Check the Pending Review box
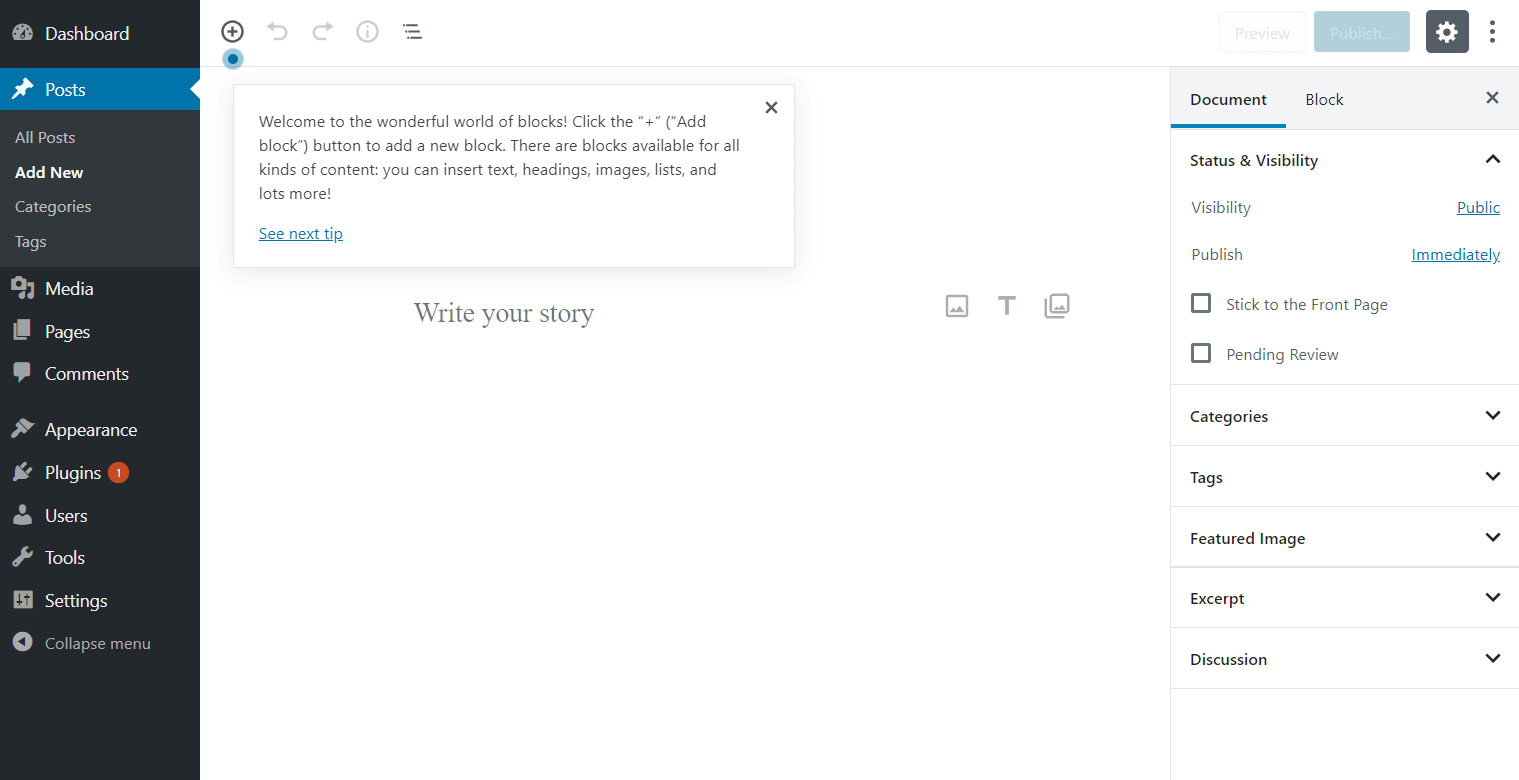 pos(1201,353)
